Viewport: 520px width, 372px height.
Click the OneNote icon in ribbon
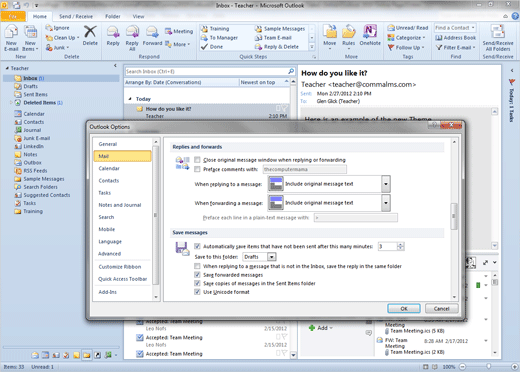370,32
